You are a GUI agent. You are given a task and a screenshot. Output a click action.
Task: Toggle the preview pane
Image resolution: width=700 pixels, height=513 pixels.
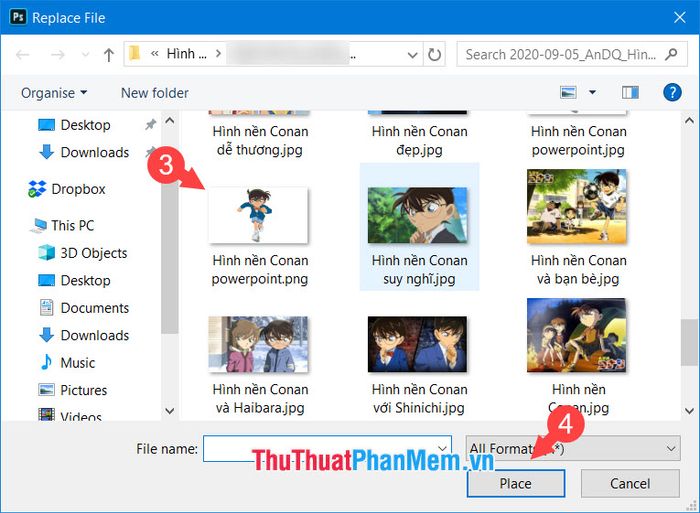click(630, 92)
